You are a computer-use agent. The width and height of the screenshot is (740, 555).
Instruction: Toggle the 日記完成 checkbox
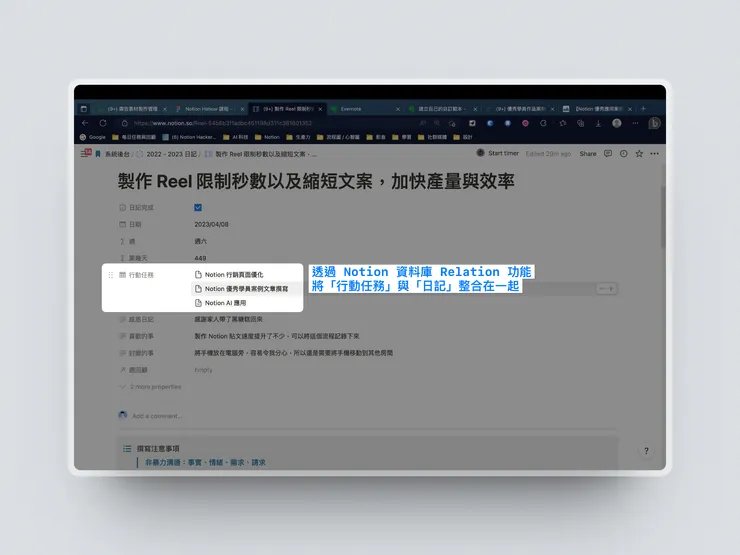click(x=198, y=208)
